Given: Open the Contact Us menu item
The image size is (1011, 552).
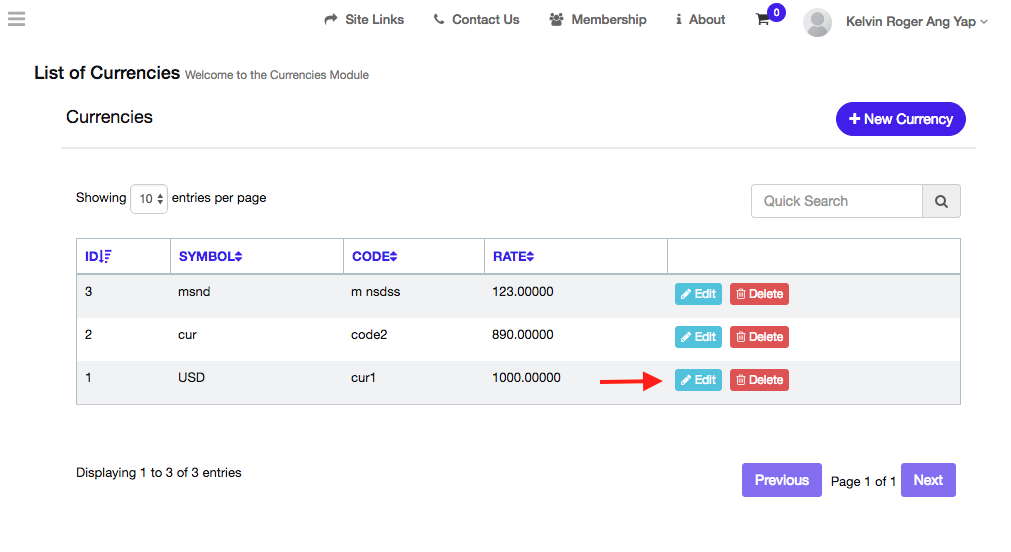Looking at the screenshot, I should click(476, 20).
